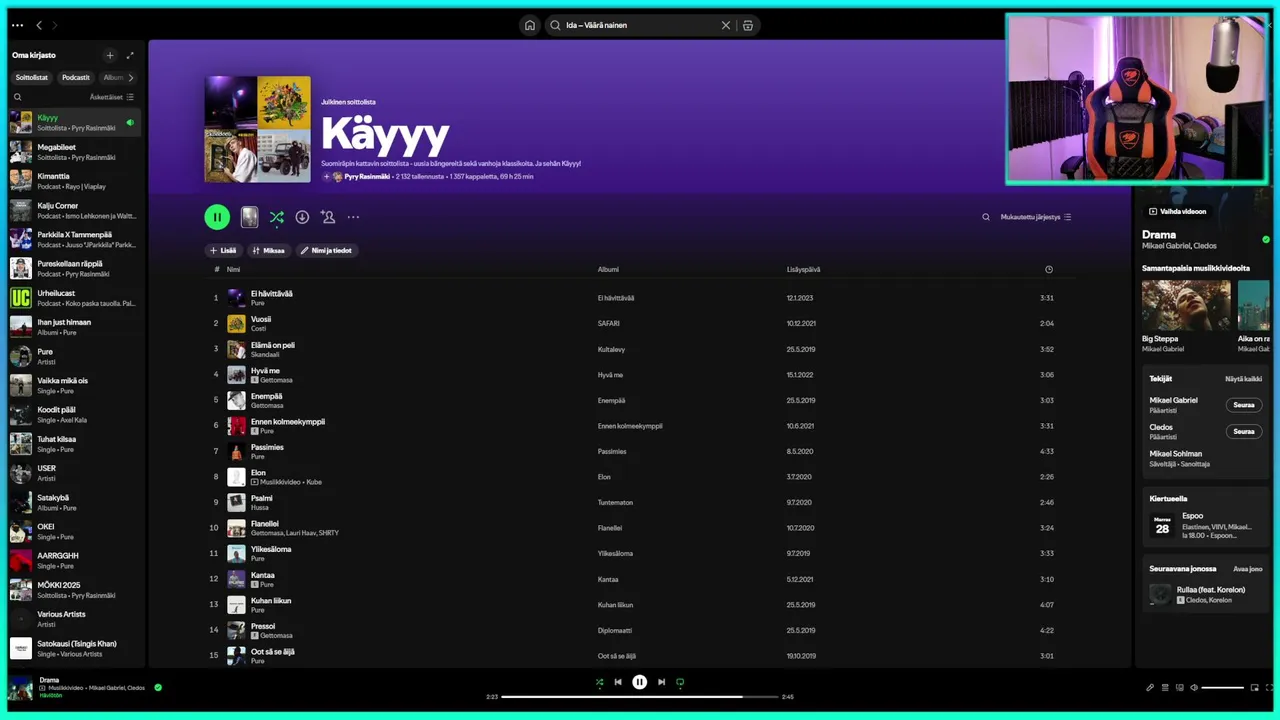
Task: Adjust the volume slider
Action: 1222,687
